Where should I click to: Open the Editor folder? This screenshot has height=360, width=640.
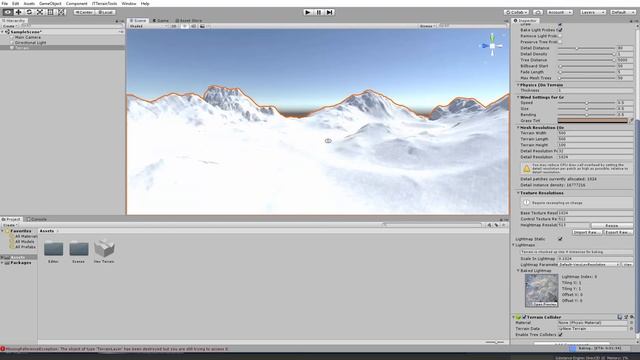(x=53, y=249)
